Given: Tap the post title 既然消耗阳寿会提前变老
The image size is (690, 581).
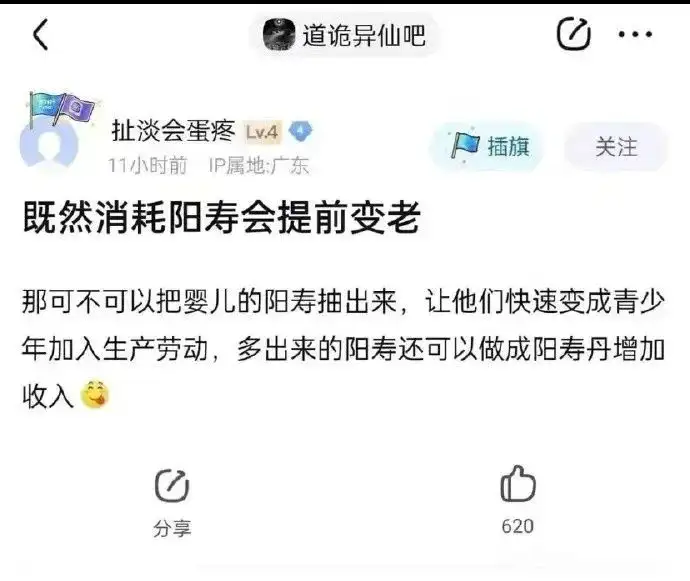Looking at the screenshot, I should (x=221, y=217).
